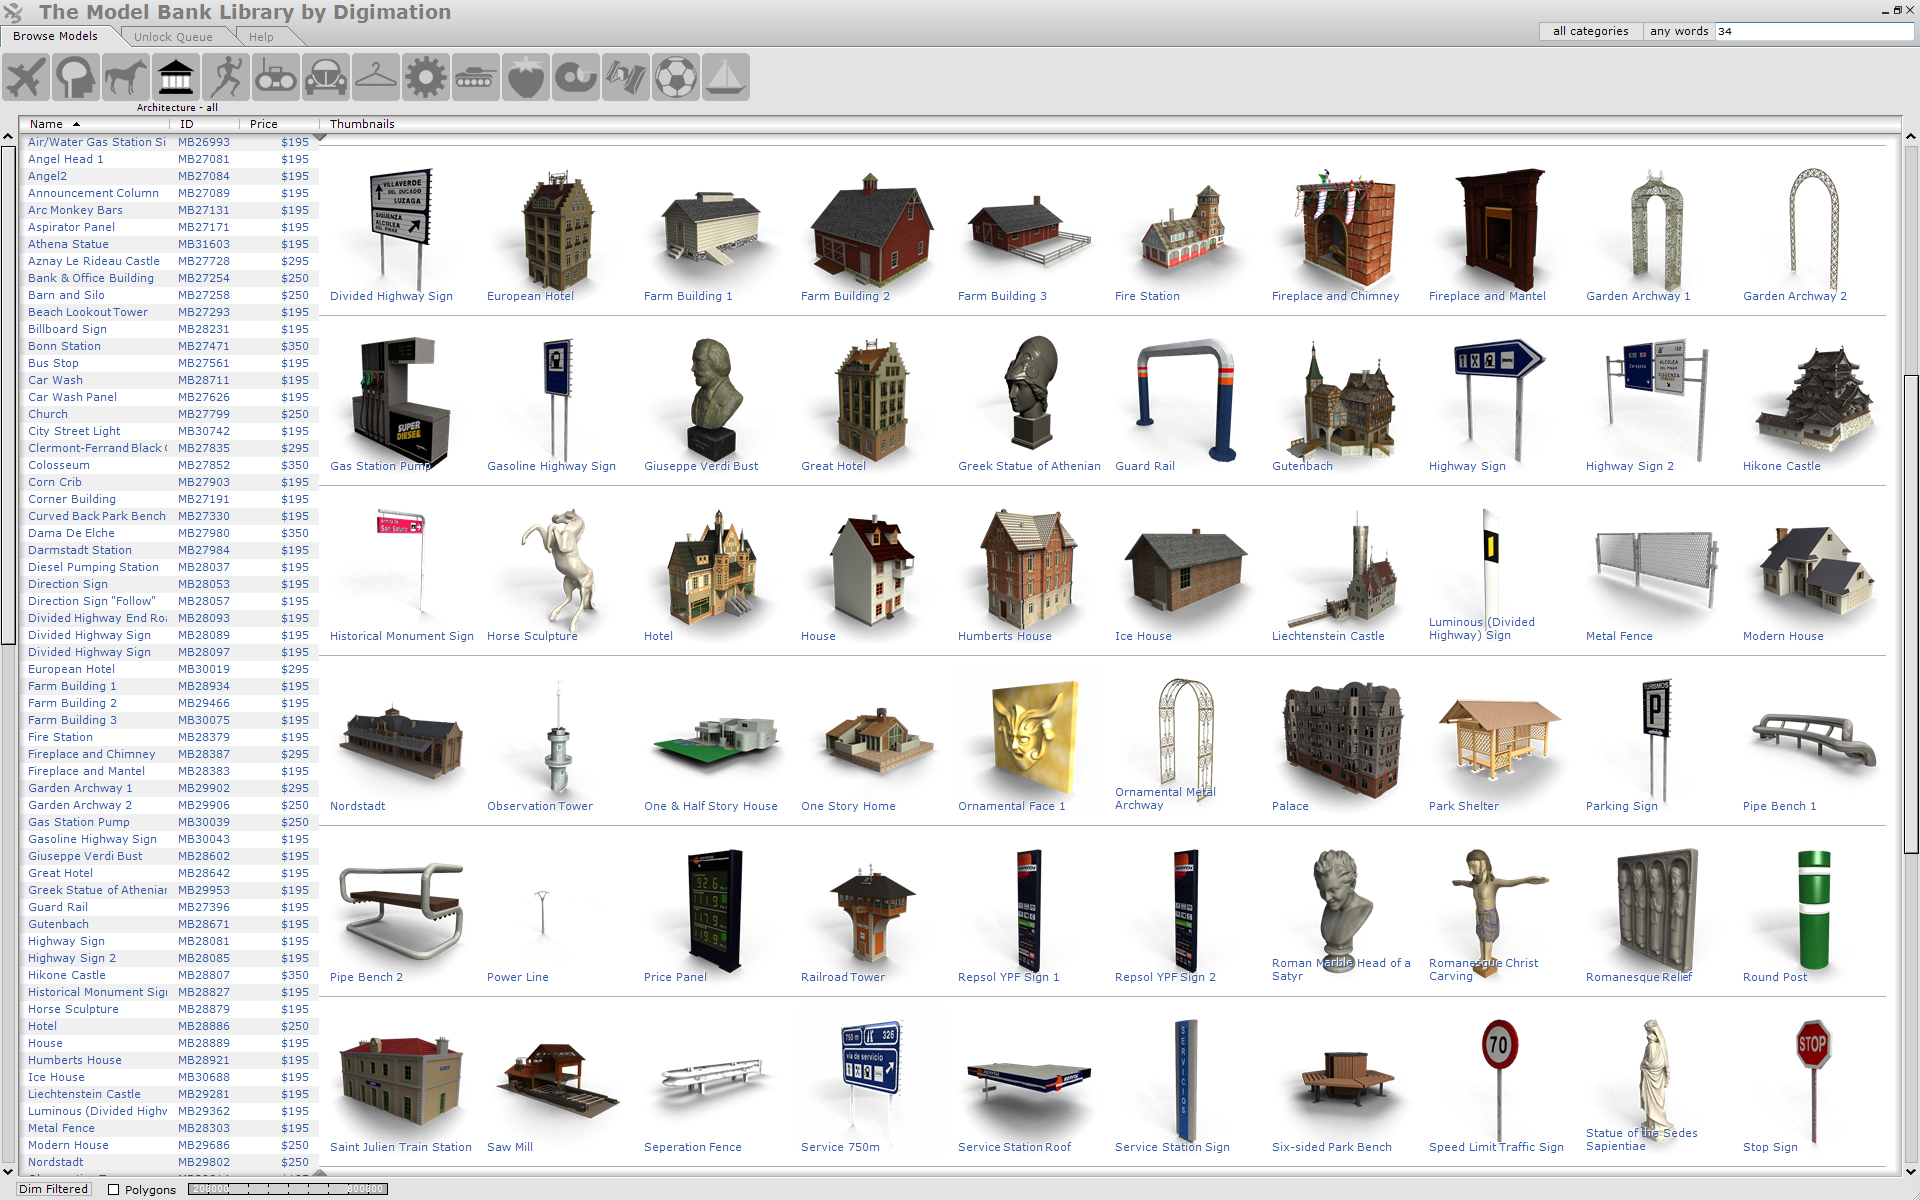The image size is (1920, 1200).
Task: Click the left panel scroll up arrow
Action: (8, 136)
